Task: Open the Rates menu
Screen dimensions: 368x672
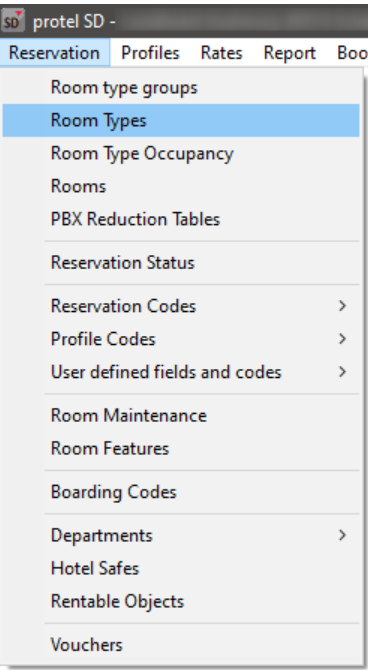Action: point(221,53)
